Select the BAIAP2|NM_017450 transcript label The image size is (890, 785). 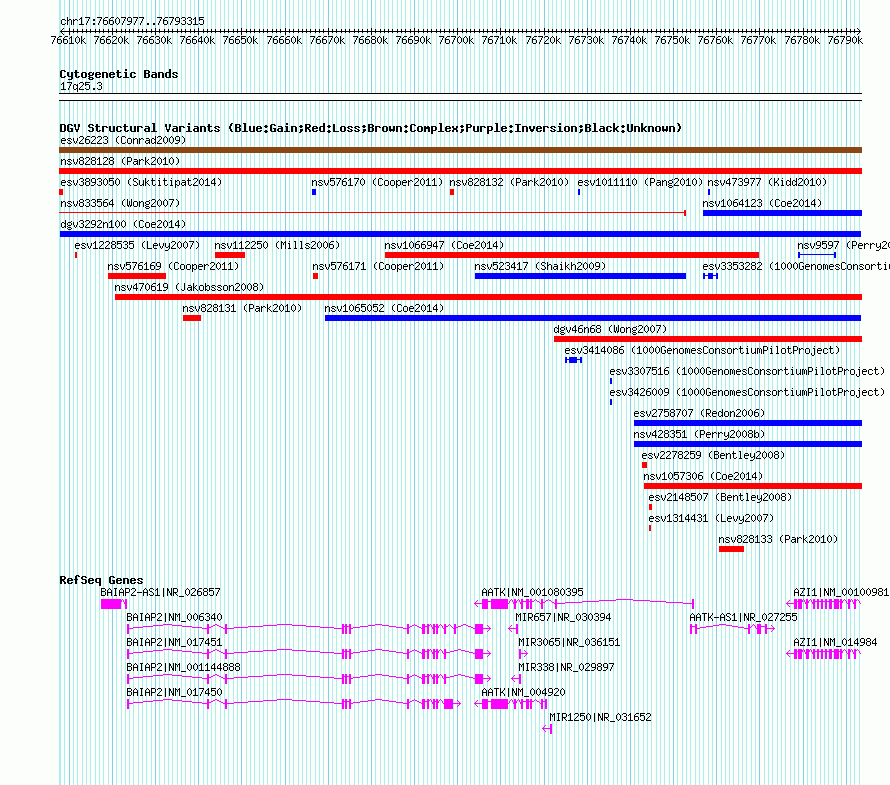click(174, 692)
